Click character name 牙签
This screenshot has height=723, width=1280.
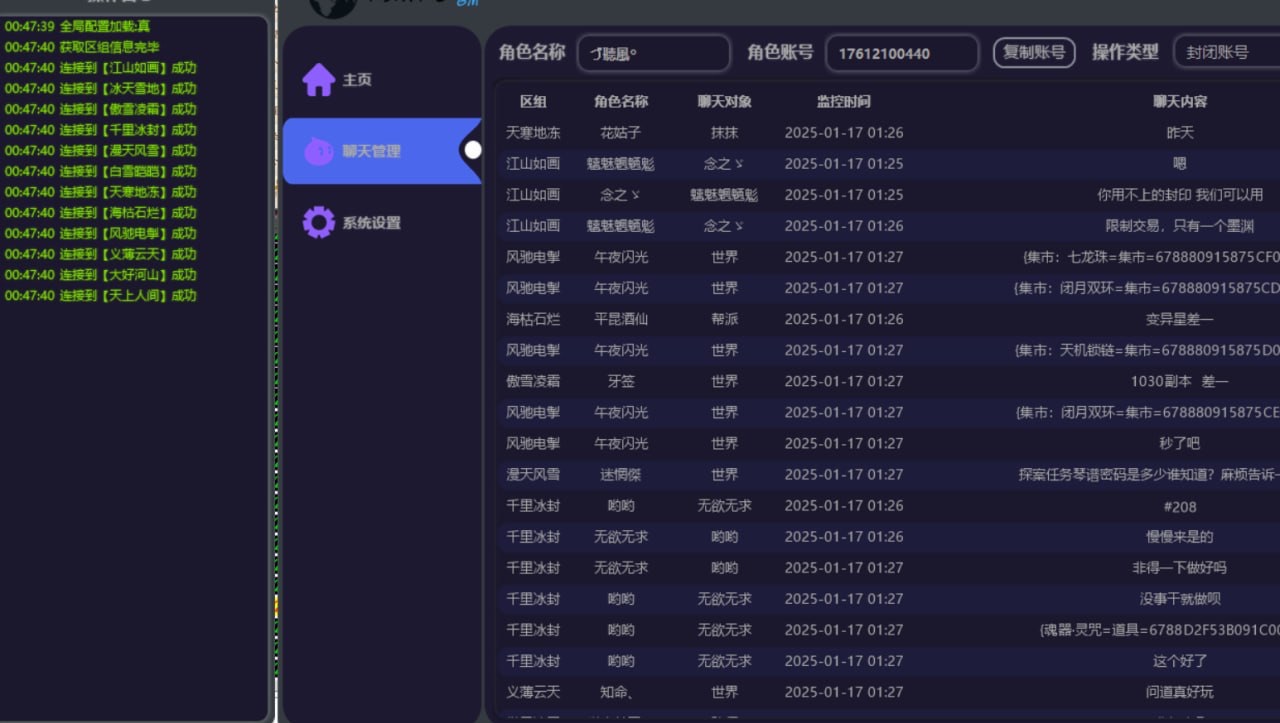tap(621, 381)
